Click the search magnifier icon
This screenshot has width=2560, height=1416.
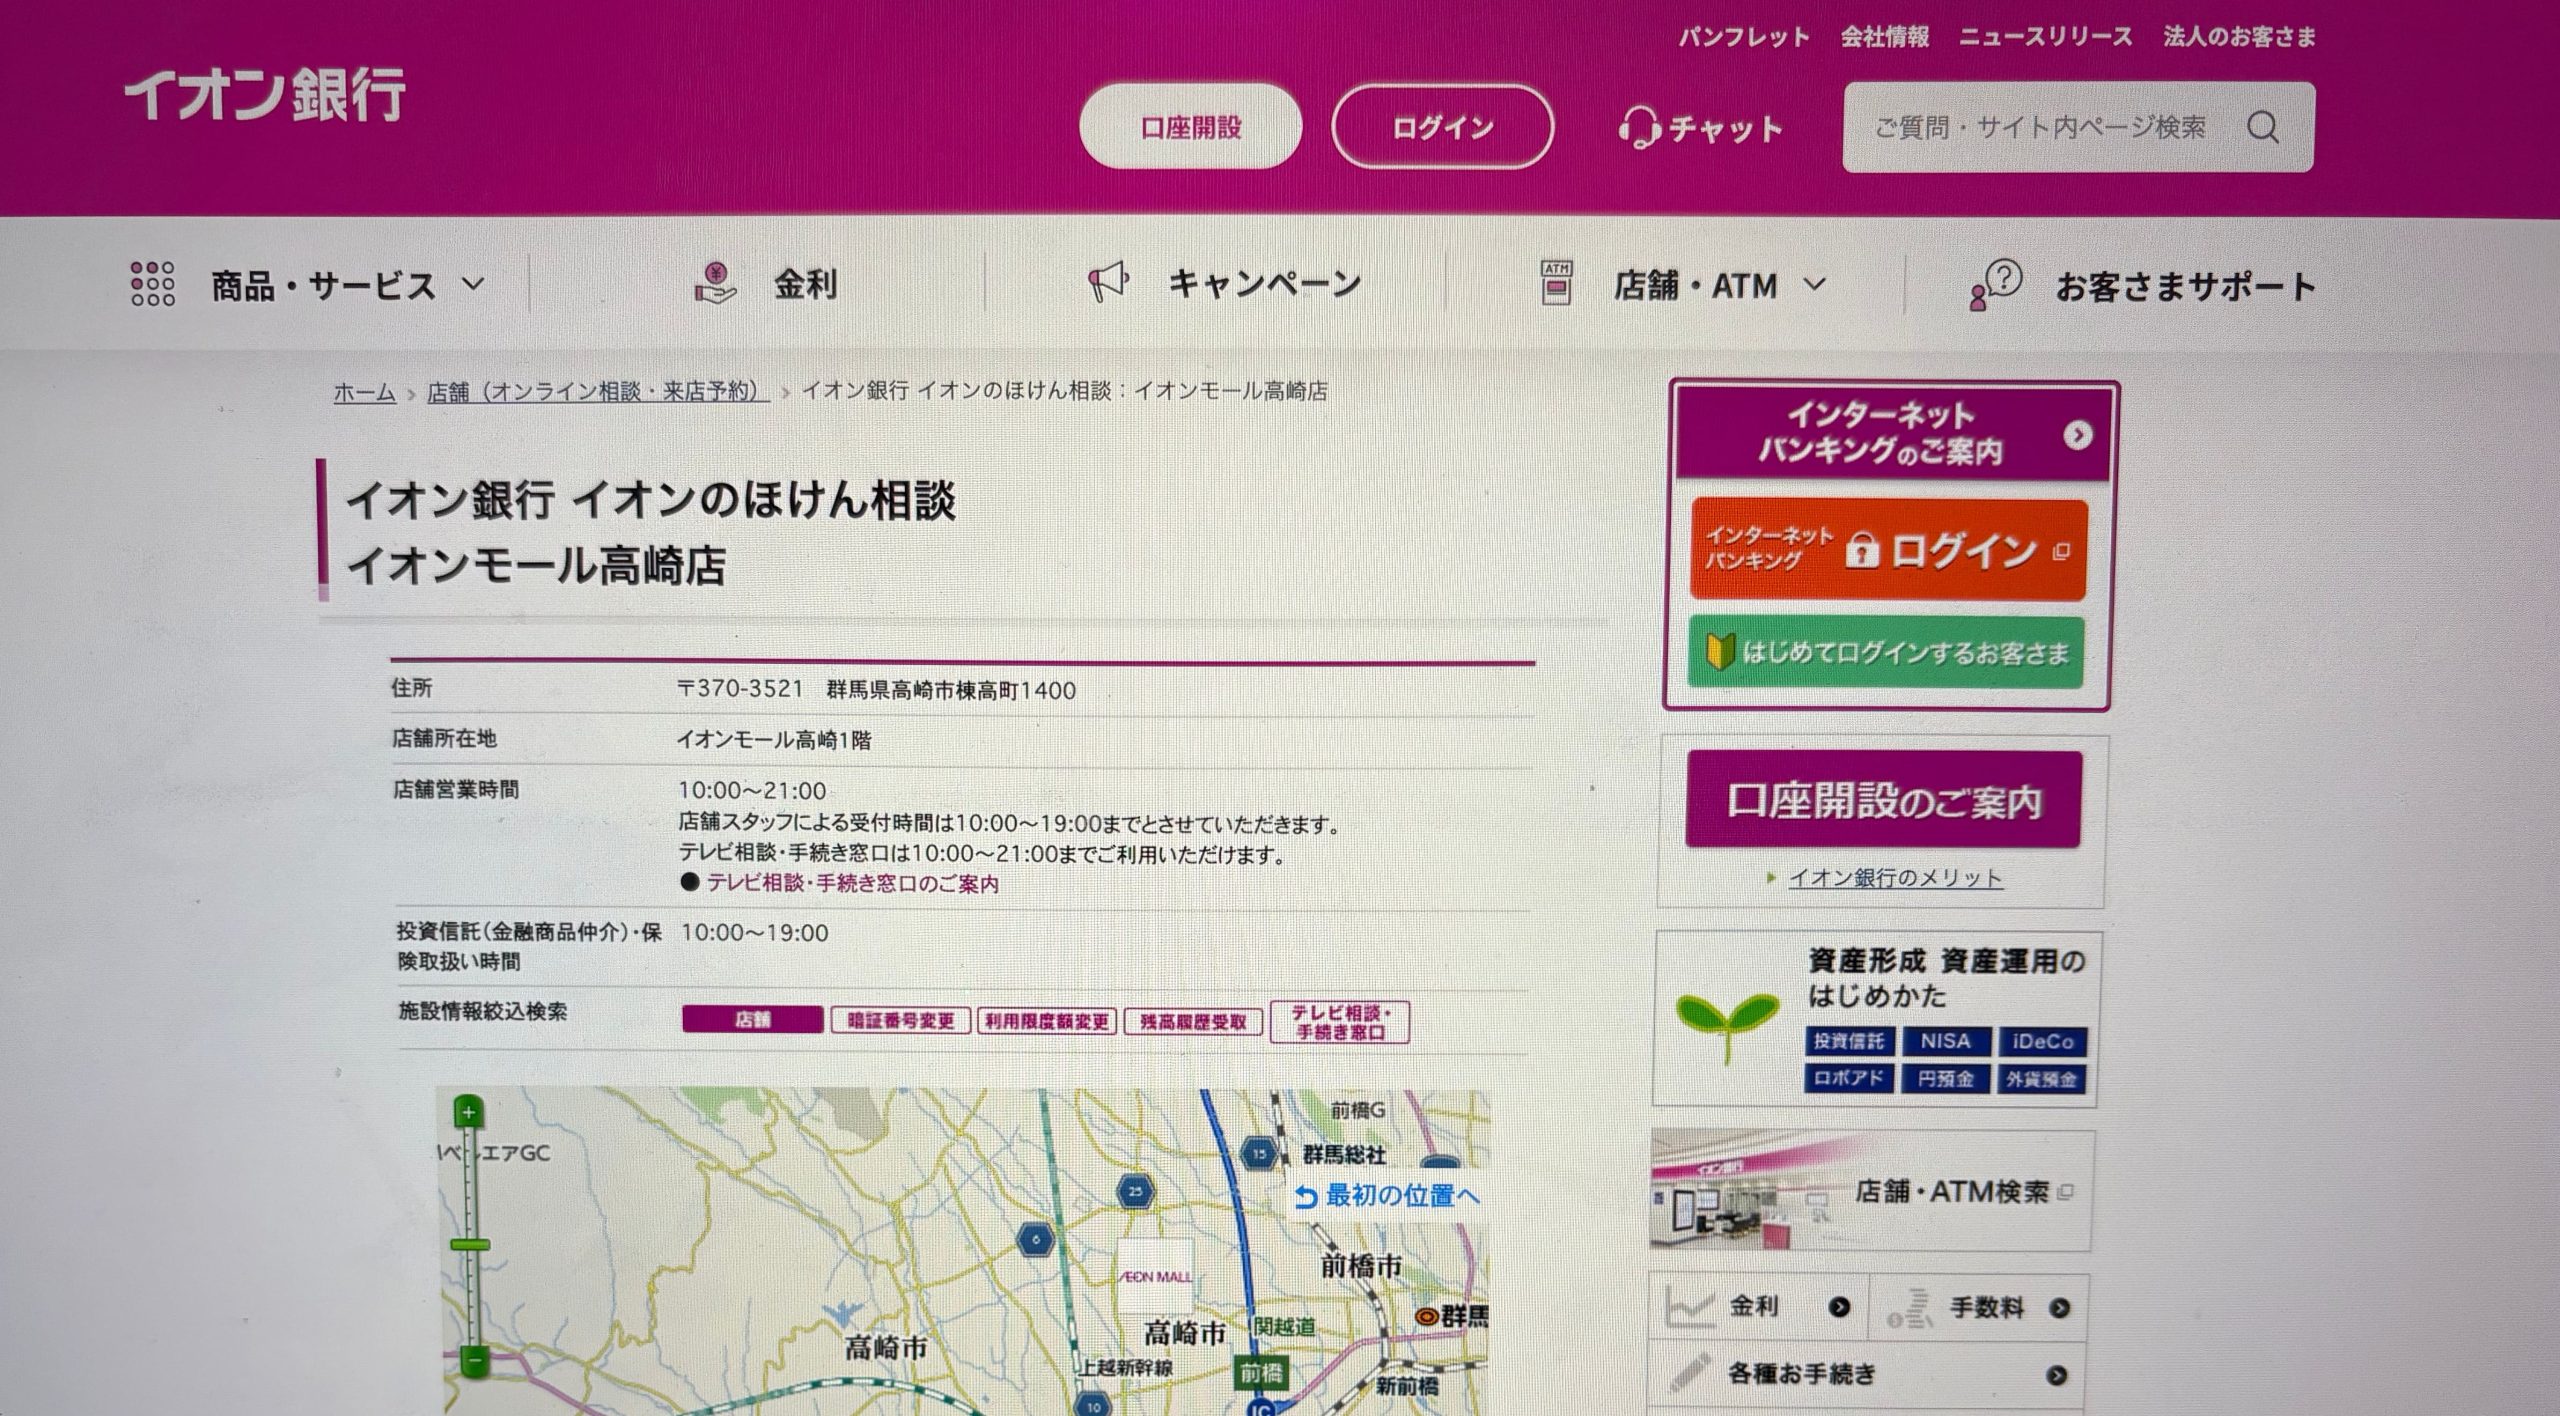pos(2263,128)
